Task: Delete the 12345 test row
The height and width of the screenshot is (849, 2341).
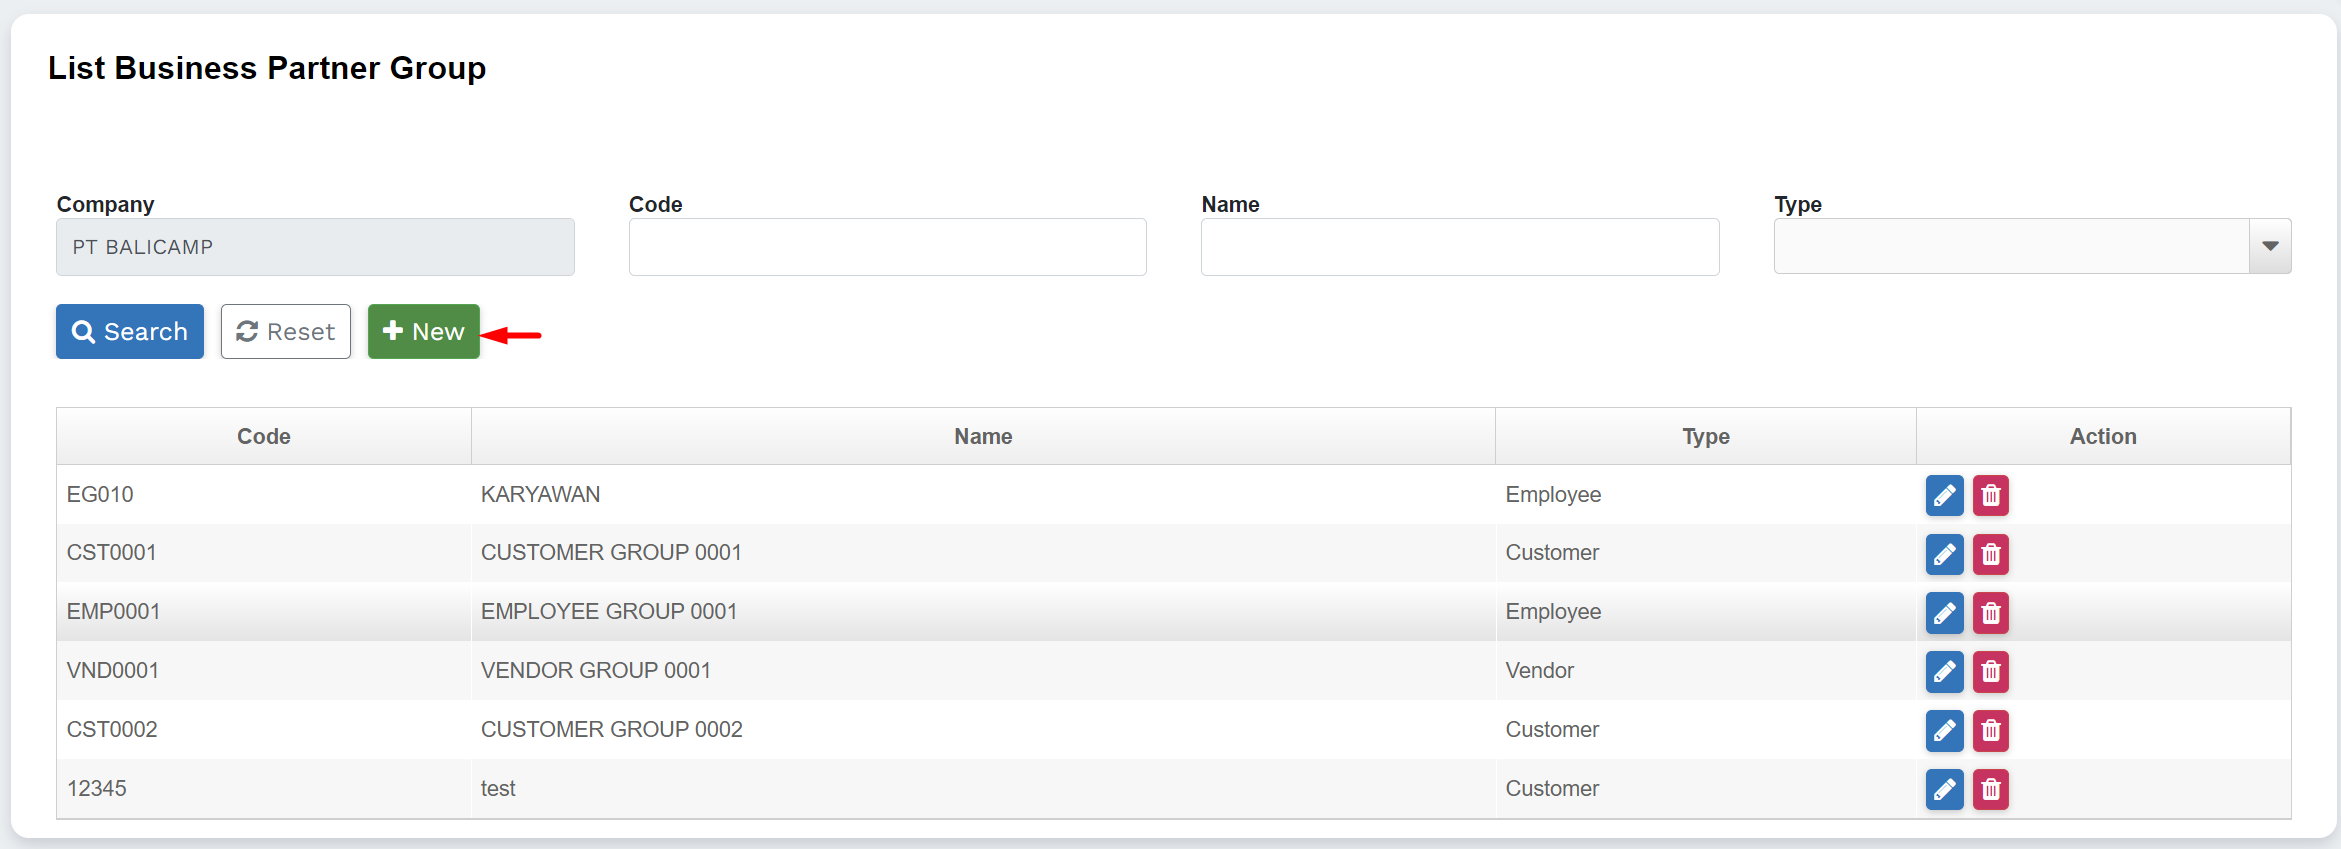Action: 1990,789
